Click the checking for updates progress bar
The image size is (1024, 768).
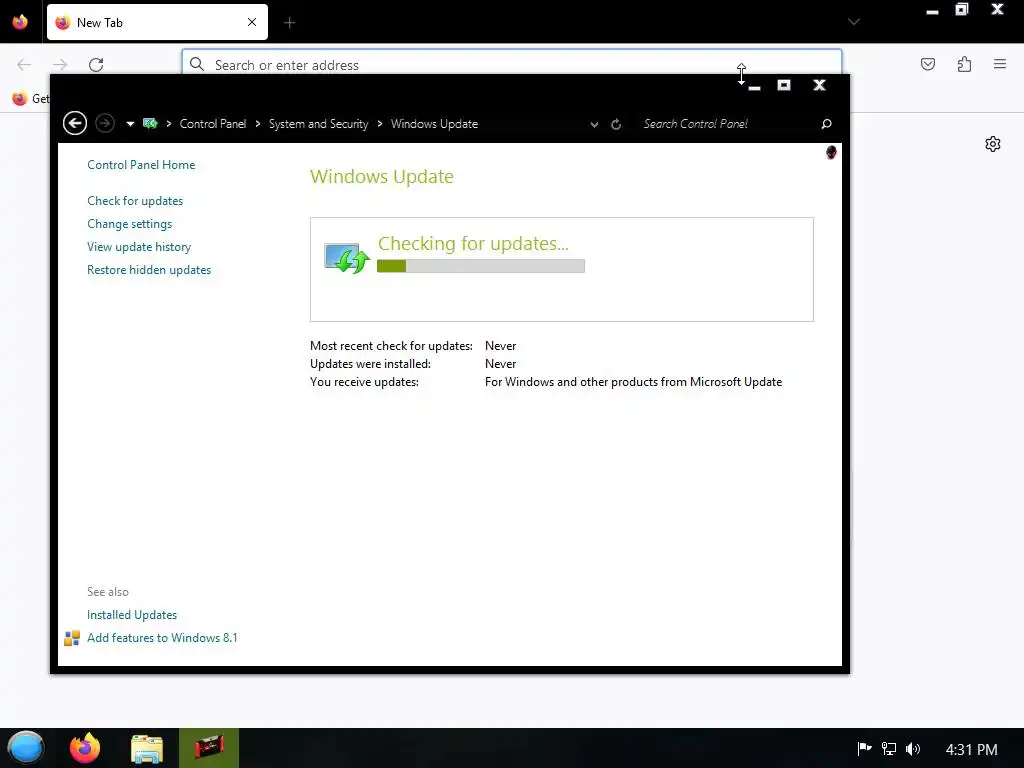click(481, 266)
